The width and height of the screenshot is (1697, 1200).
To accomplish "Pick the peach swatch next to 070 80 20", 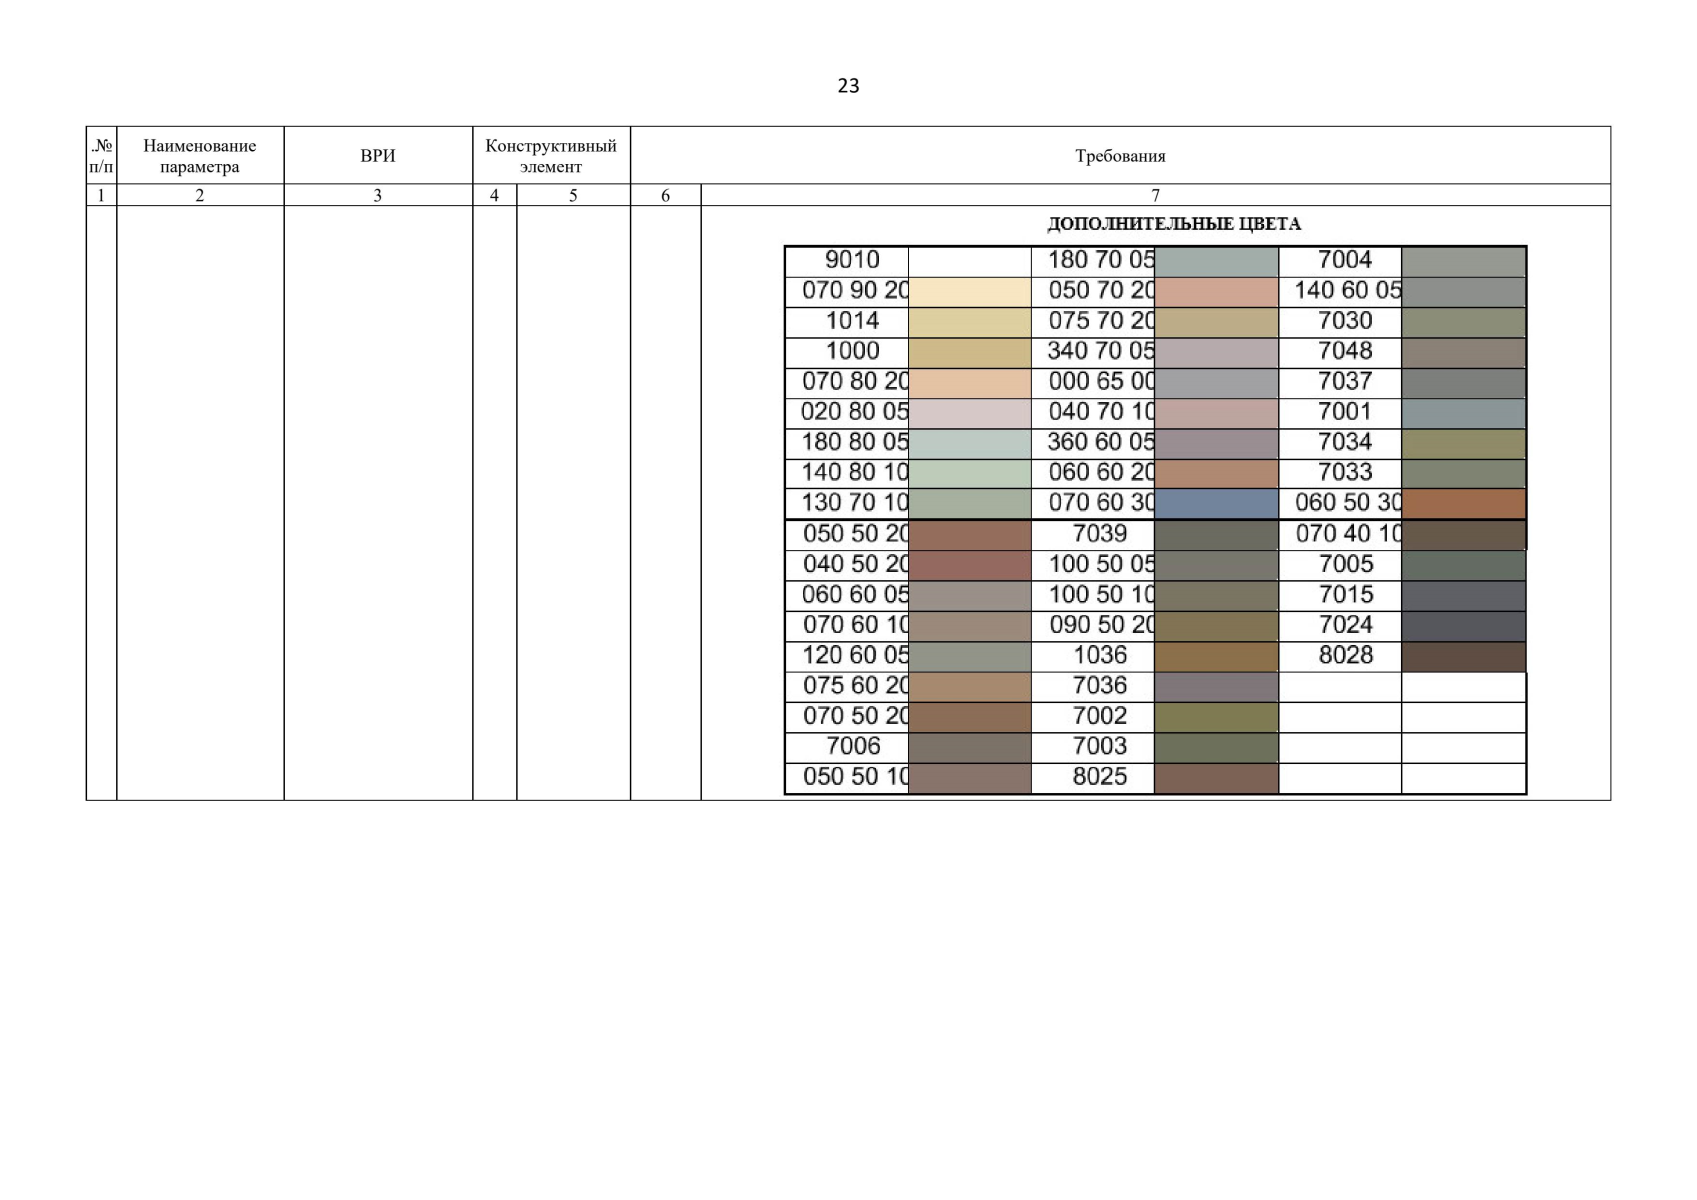I will (969, 382).
